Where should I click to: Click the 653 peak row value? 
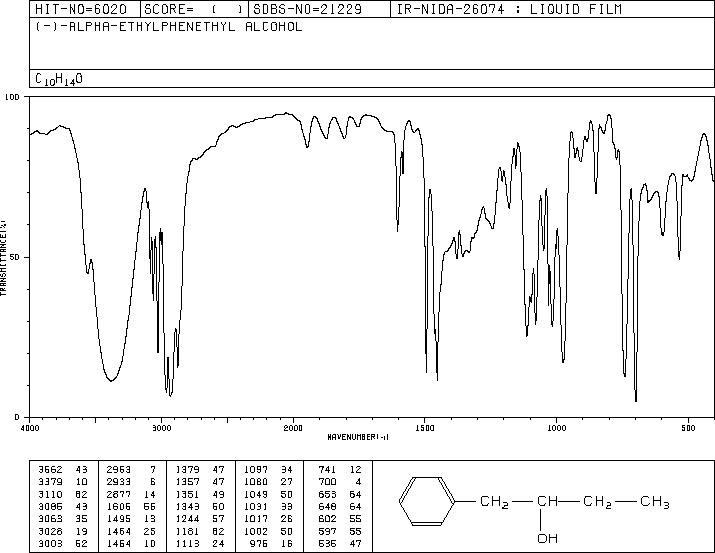pyautogui.click(x=327, y=494)
